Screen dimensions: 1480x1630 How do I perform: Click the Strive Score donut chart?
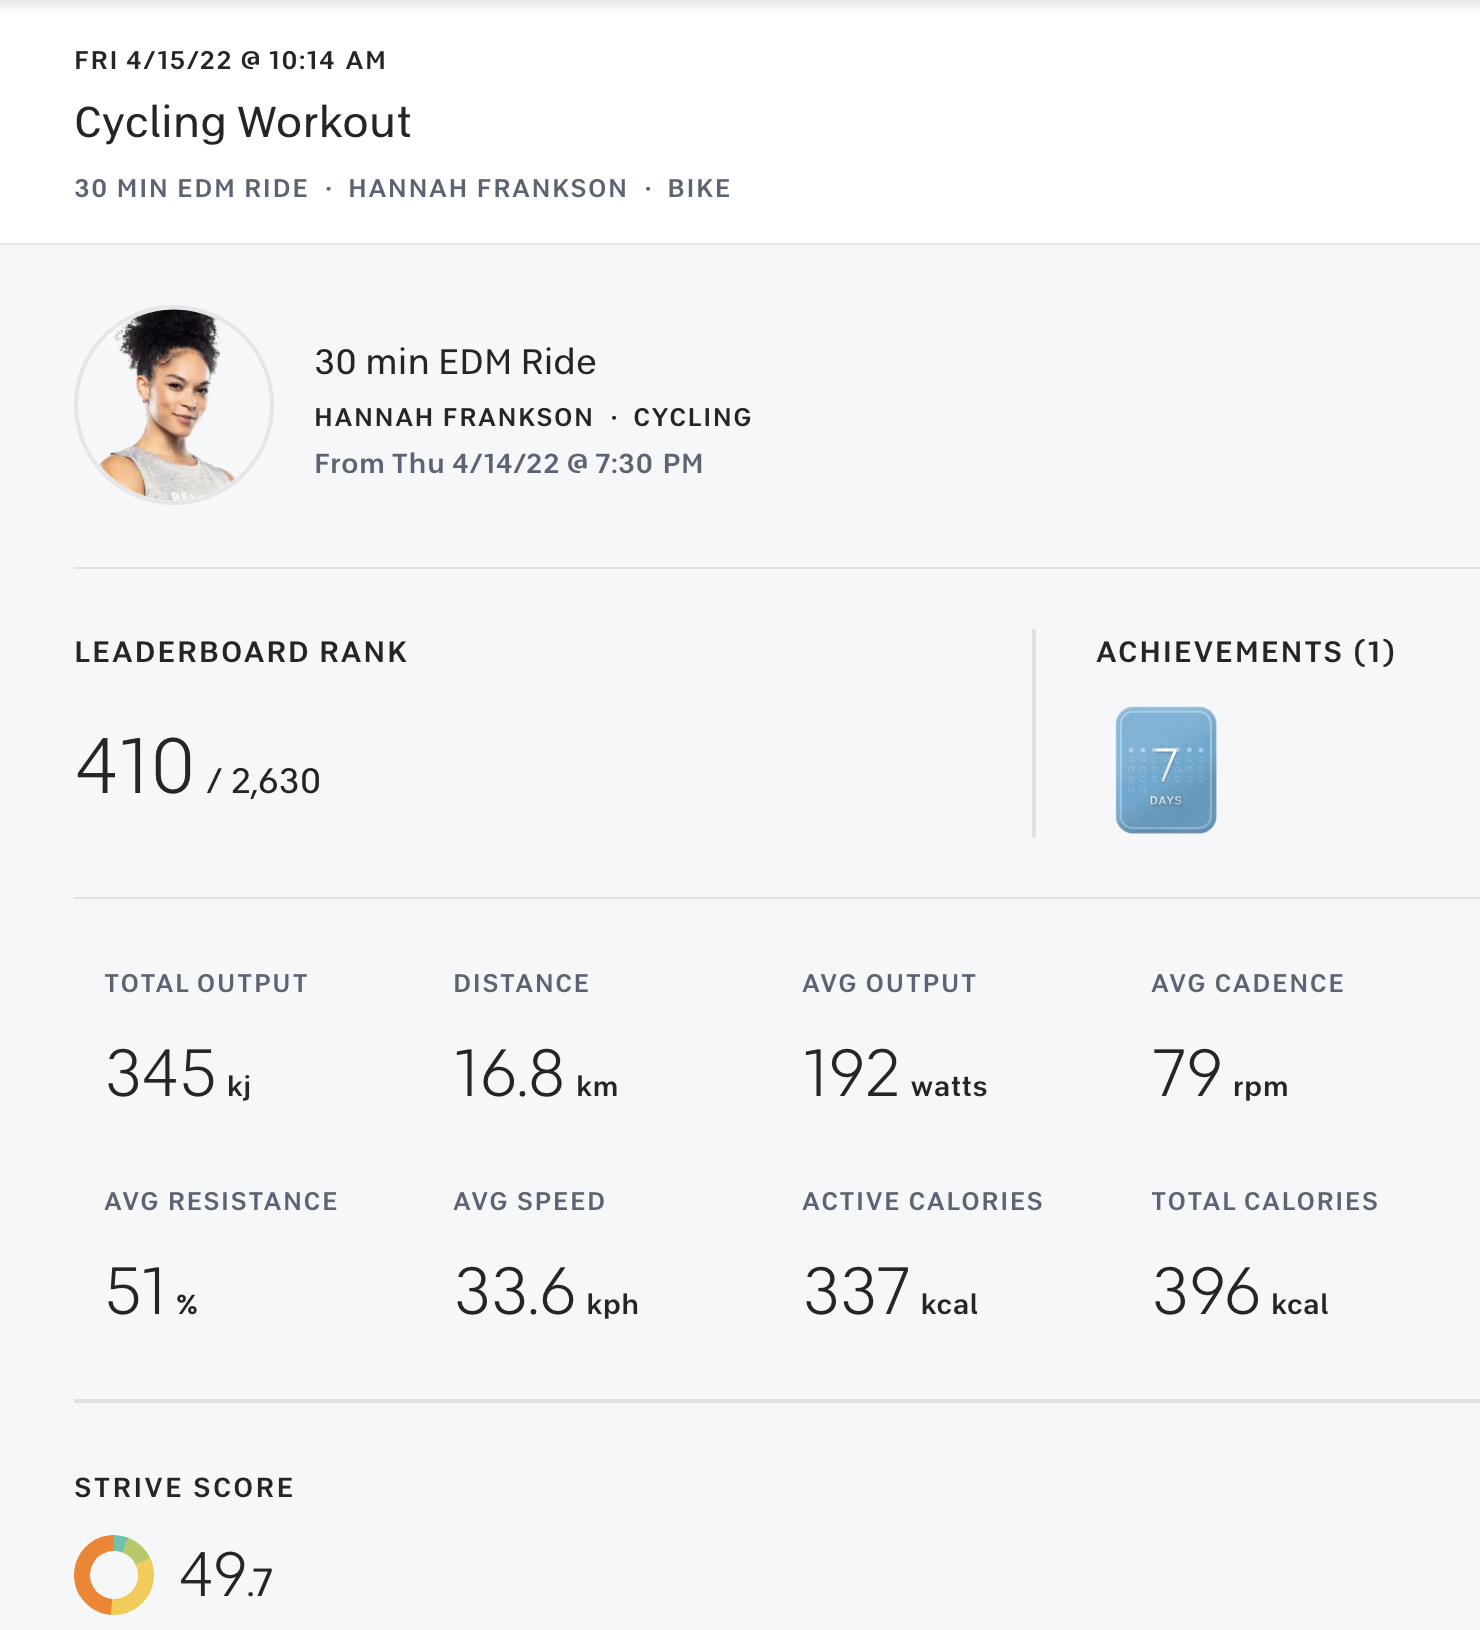coord(114,1575)
